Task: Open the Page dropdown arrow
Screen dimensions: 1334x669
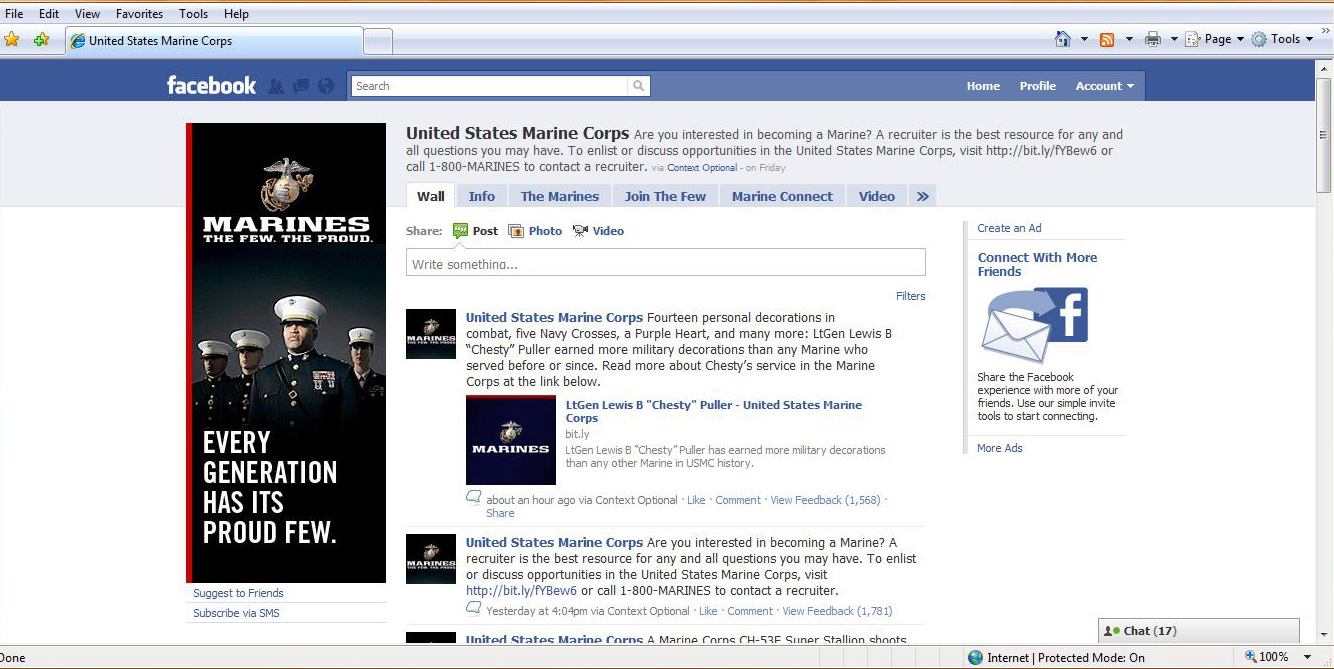Action: [1240, 40]
